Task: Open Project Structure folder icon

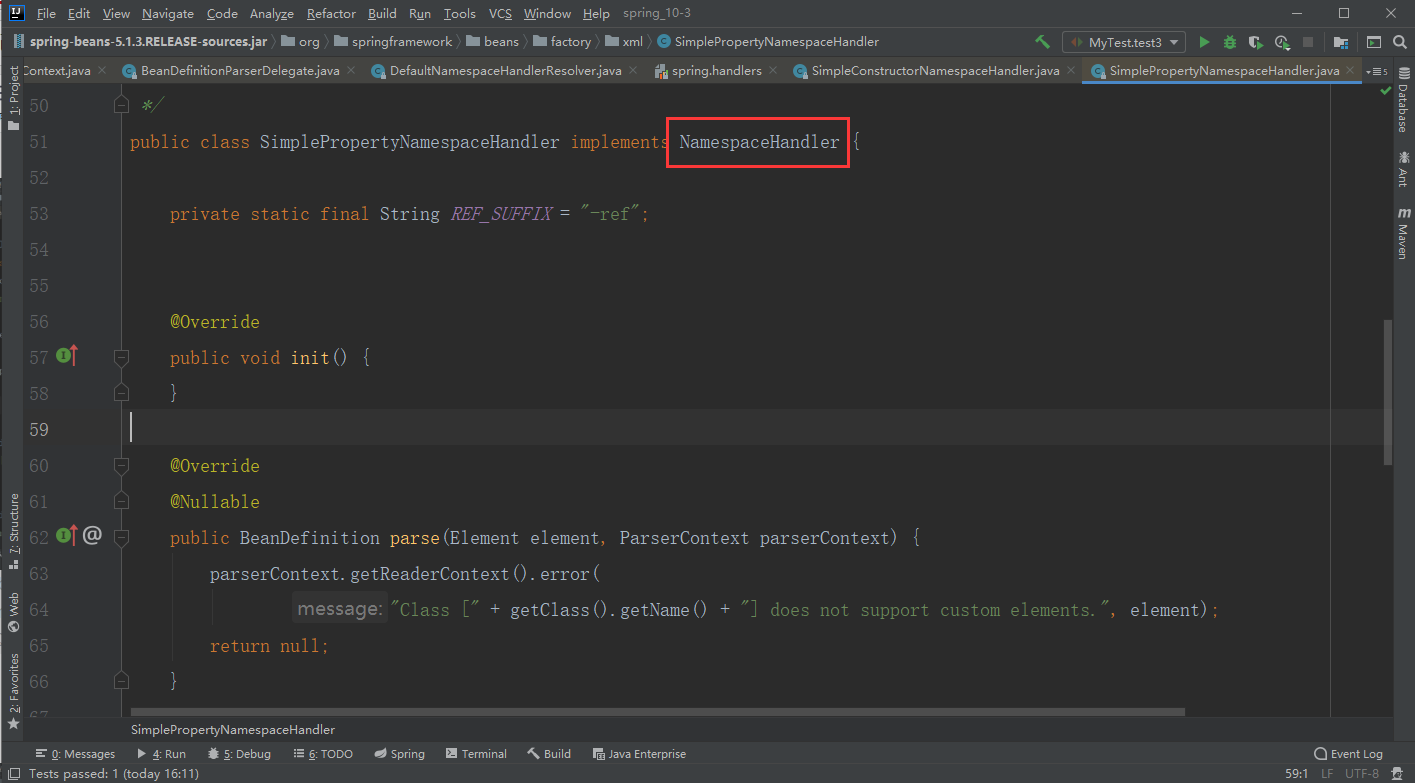Action: pyautogui.click(x=1341, y=42)
